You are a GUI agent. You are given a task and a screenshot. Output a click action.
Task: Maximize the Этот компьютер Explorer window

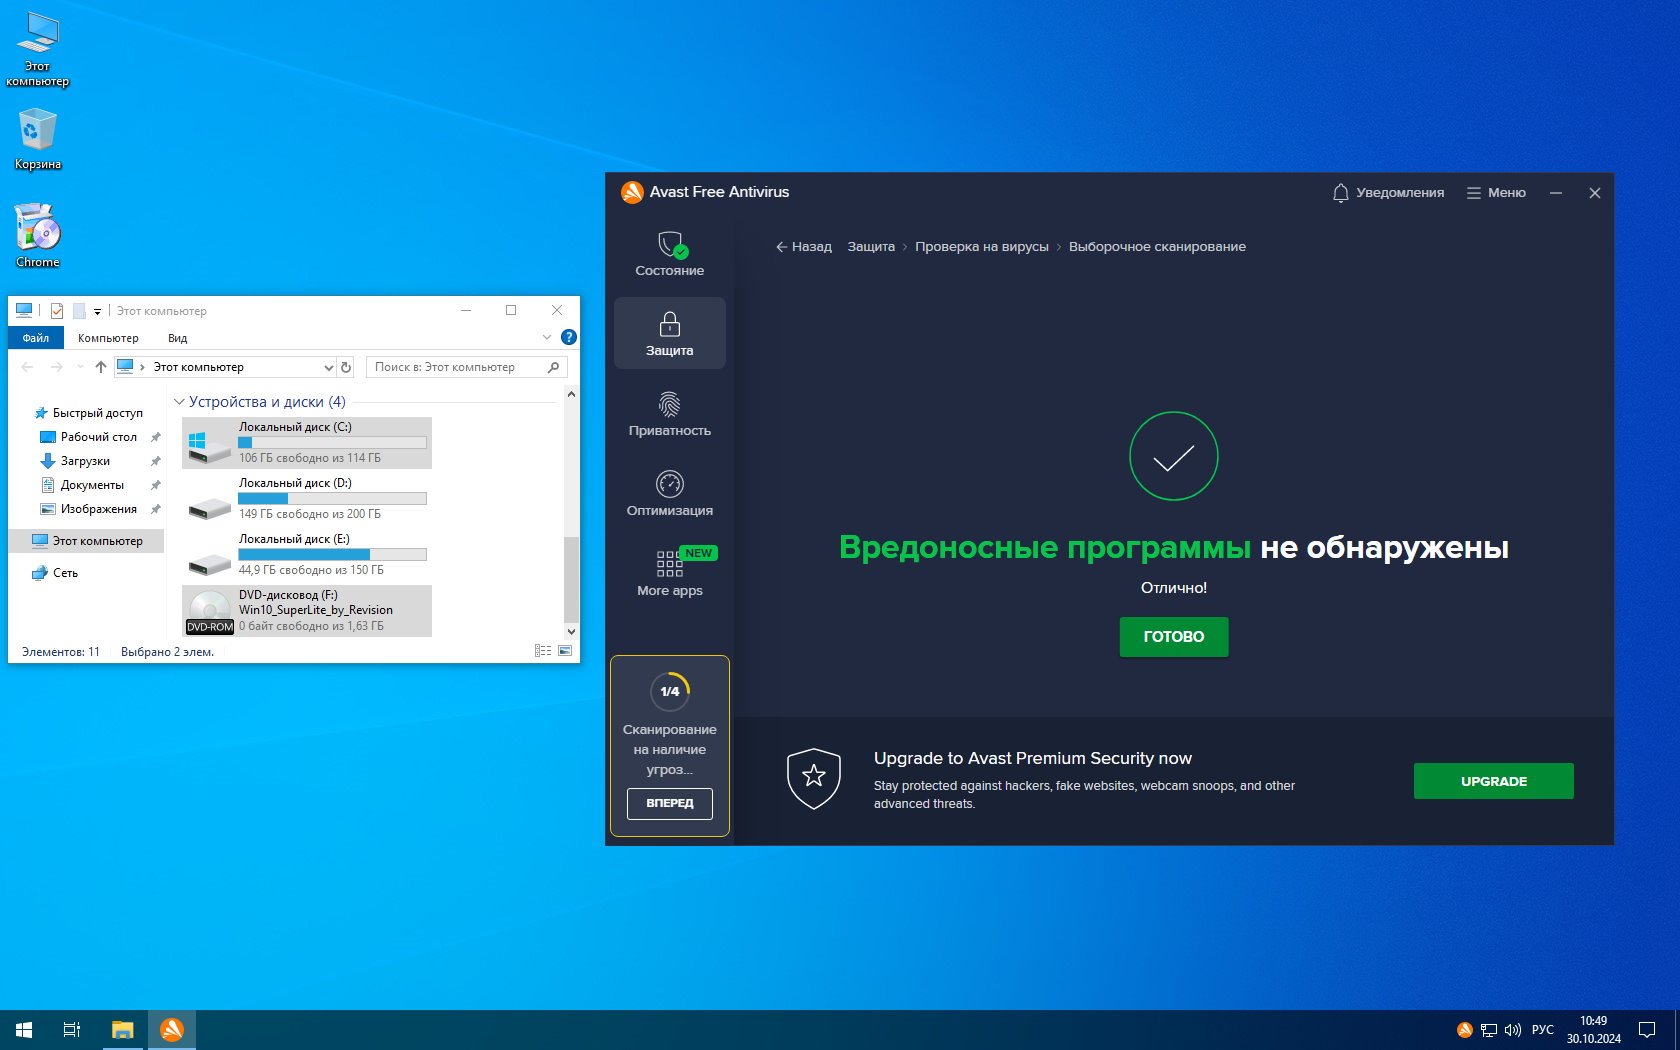tap(511, 310)
